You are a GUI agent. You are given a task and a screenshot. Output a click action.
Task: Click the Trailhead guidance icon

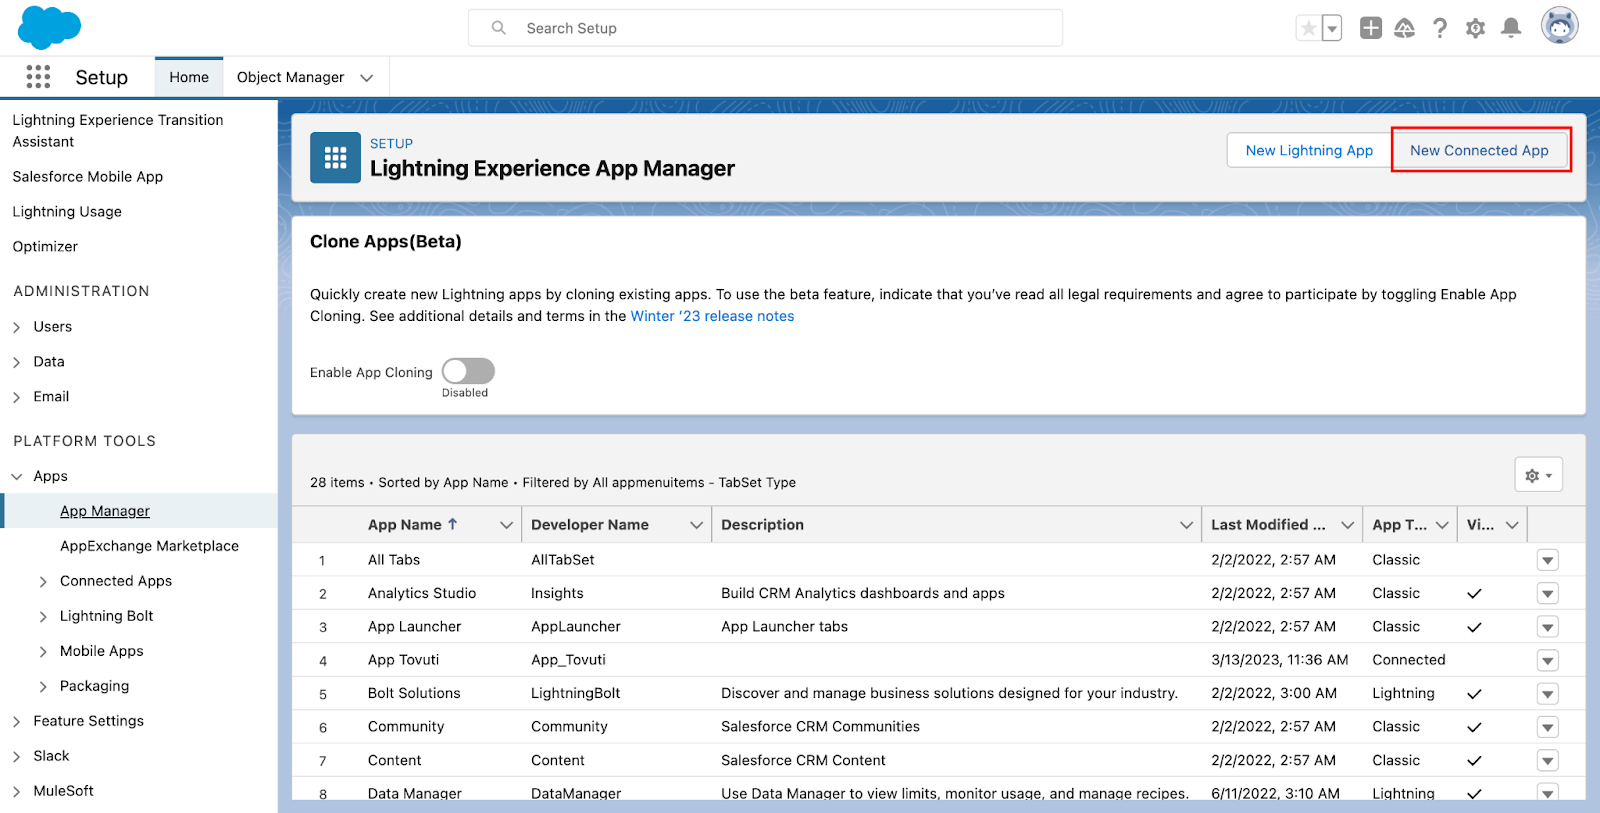[1405, 28]
